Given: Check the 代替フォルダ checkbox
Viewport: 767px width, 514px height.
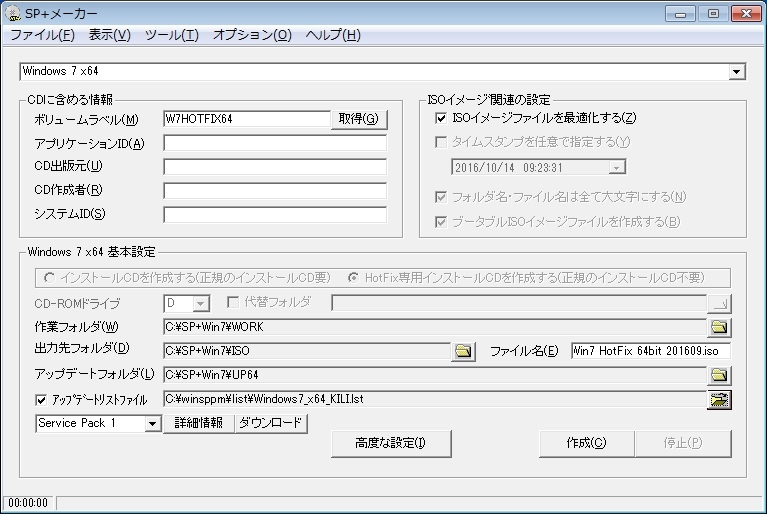Looking at the screenshot, I should tap(233, 302).
